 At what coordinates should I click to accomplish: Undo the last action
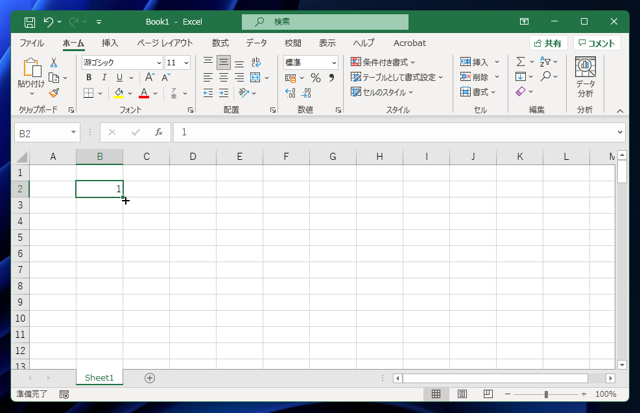click(x=48, y=22)
